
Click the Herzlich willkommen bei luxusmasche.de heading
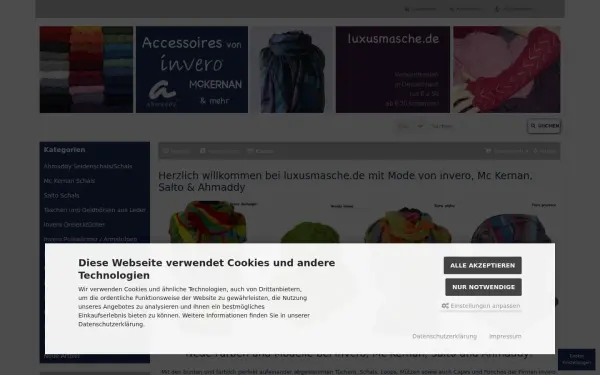(346, 181)
